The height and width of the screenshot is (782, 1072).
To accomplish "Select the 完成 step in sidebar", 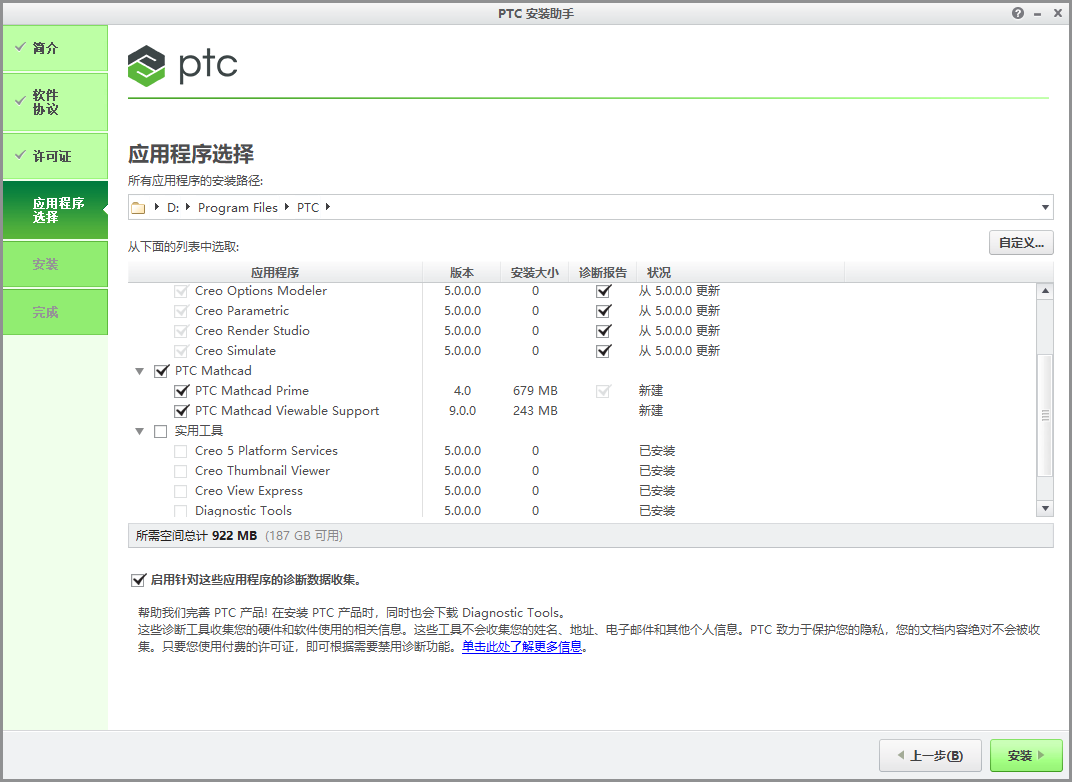I will 55,312.
